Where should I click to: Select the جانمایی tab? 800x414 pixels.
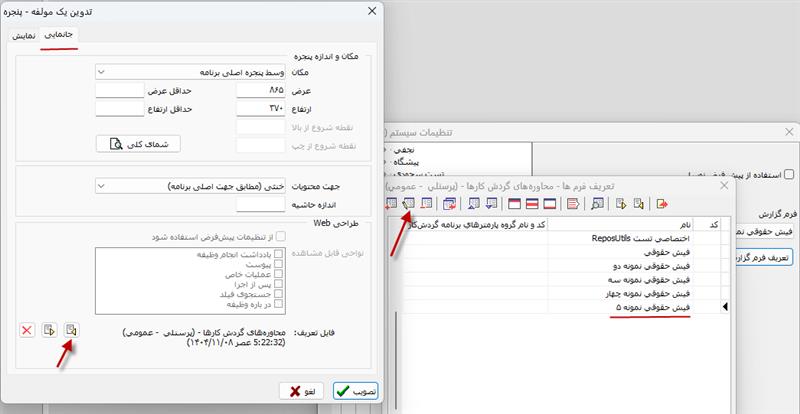click(60, 35)
